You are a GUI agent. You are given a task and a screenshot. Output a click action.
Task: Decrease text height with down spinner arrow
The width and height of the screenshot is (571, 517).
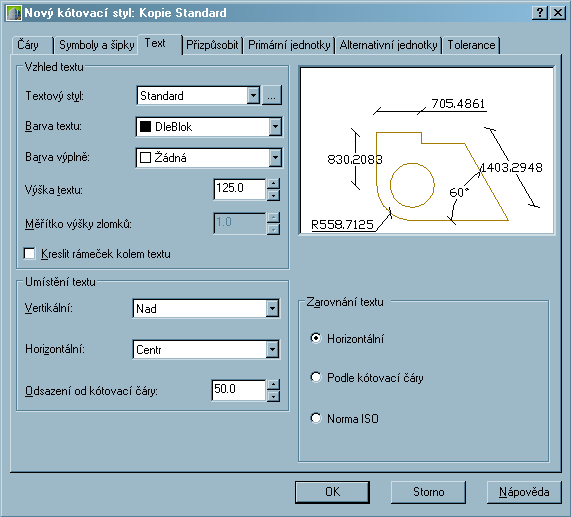pyautogui.click(x=273, y=195)
